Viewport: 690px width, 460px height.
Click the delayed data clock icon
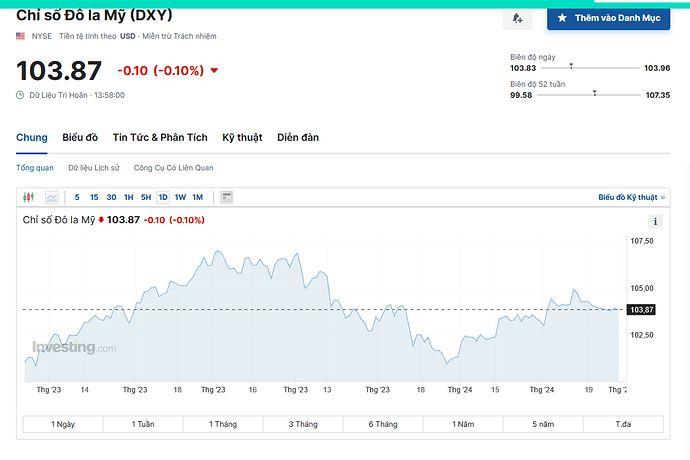20,94
